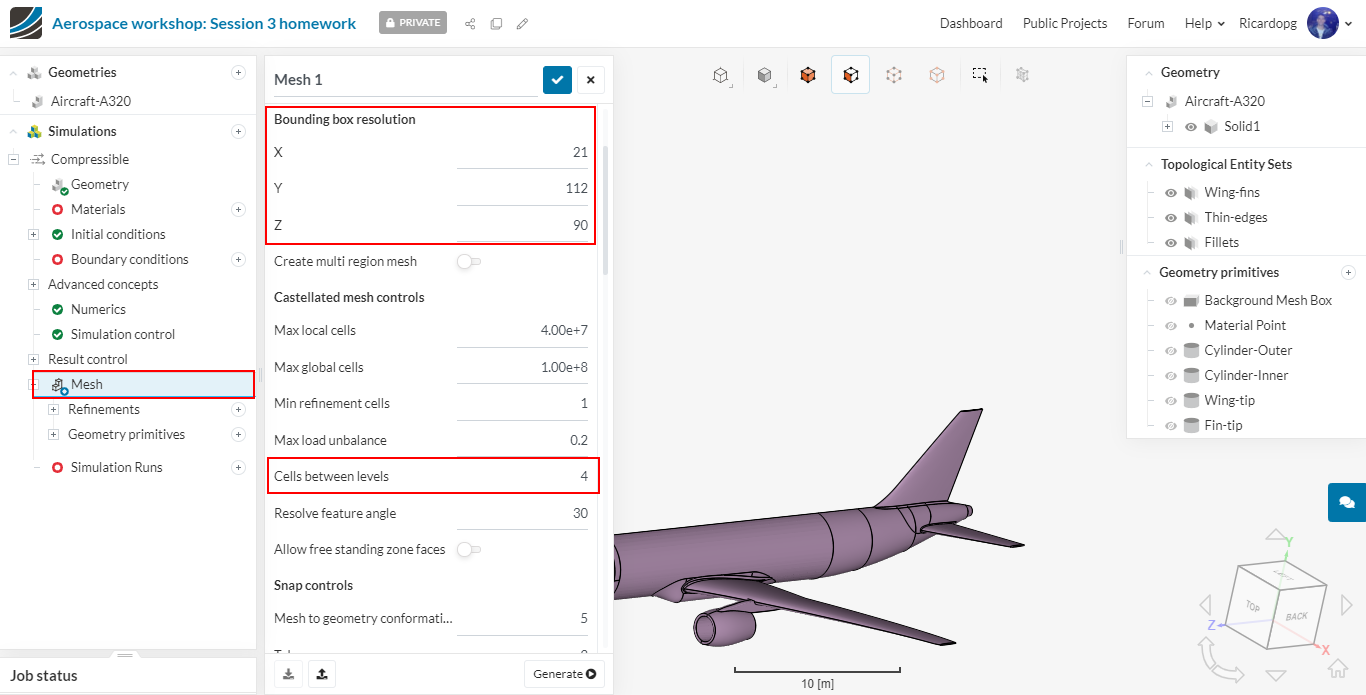Open the Forum link
The width and height of the screenshot is (1366, 695).
click(1146, 23)
